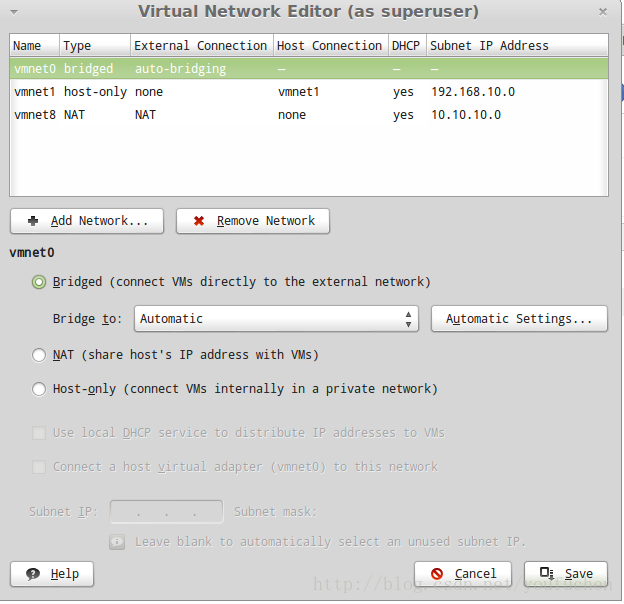This screenshot has width=624, height=604.
Task: Click the auto-bridging cell
Action: pos(180,69)
